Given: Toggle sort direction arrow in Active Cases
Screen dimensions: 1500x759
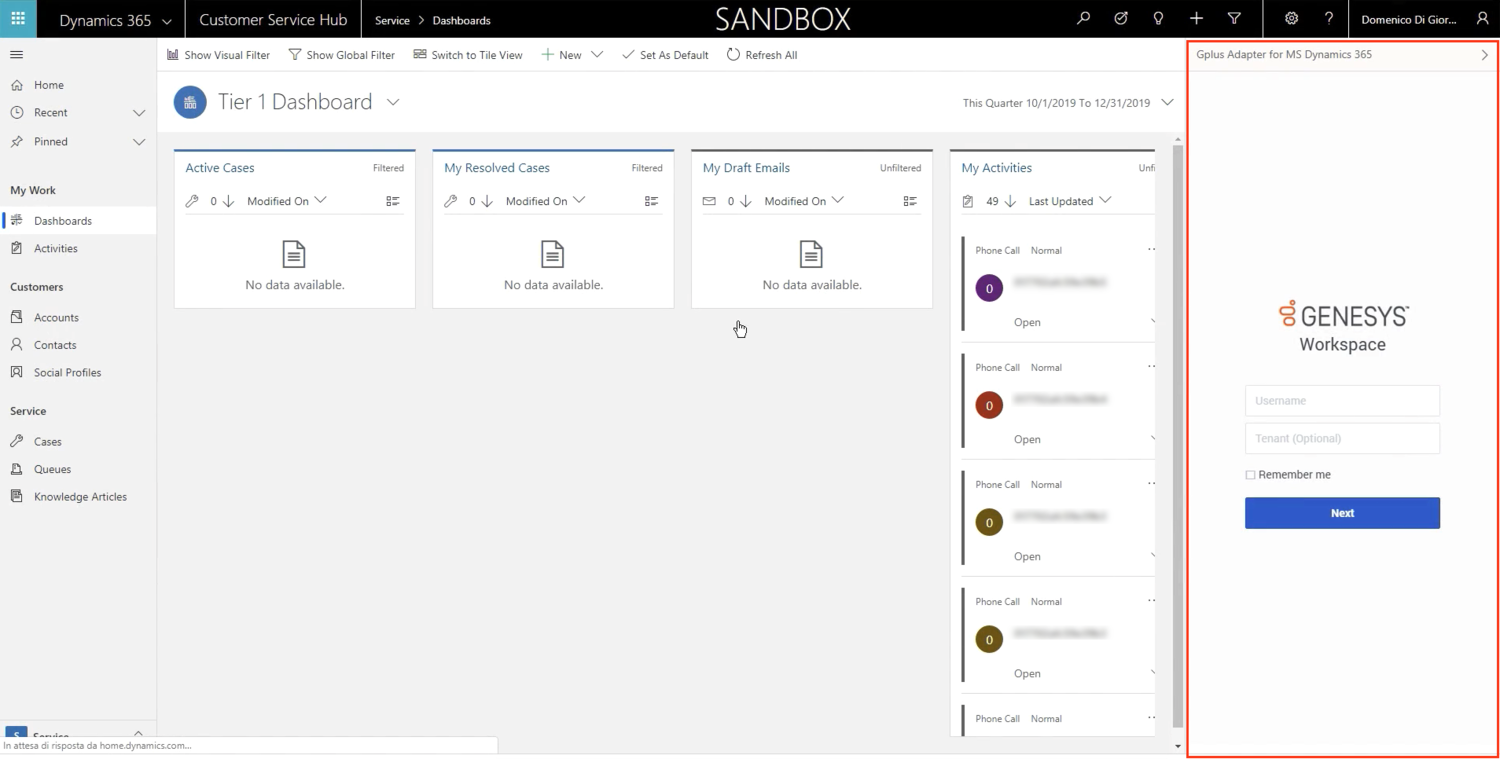Looking at the screenshot, I should pyautogui.click(x=228, y=201).
